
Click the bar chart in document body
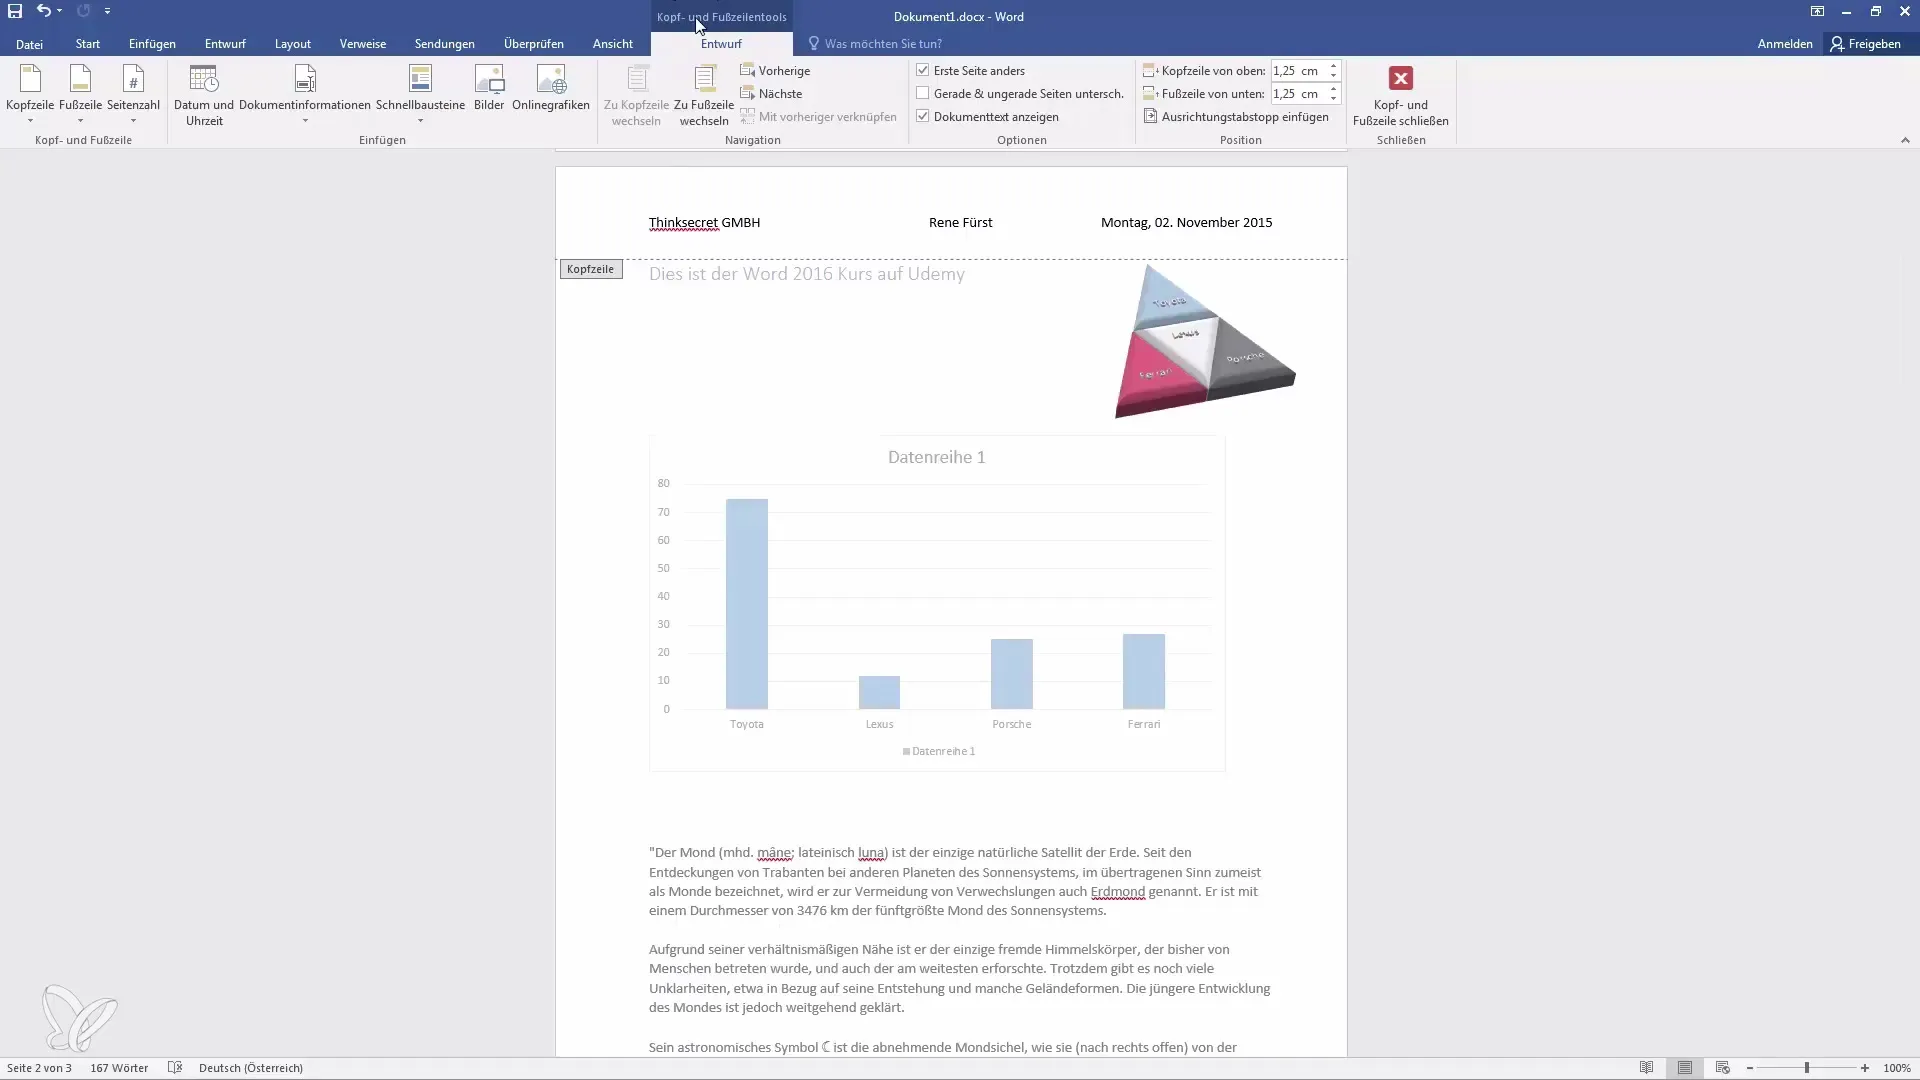pyautogui.click(x=936, y=600)
